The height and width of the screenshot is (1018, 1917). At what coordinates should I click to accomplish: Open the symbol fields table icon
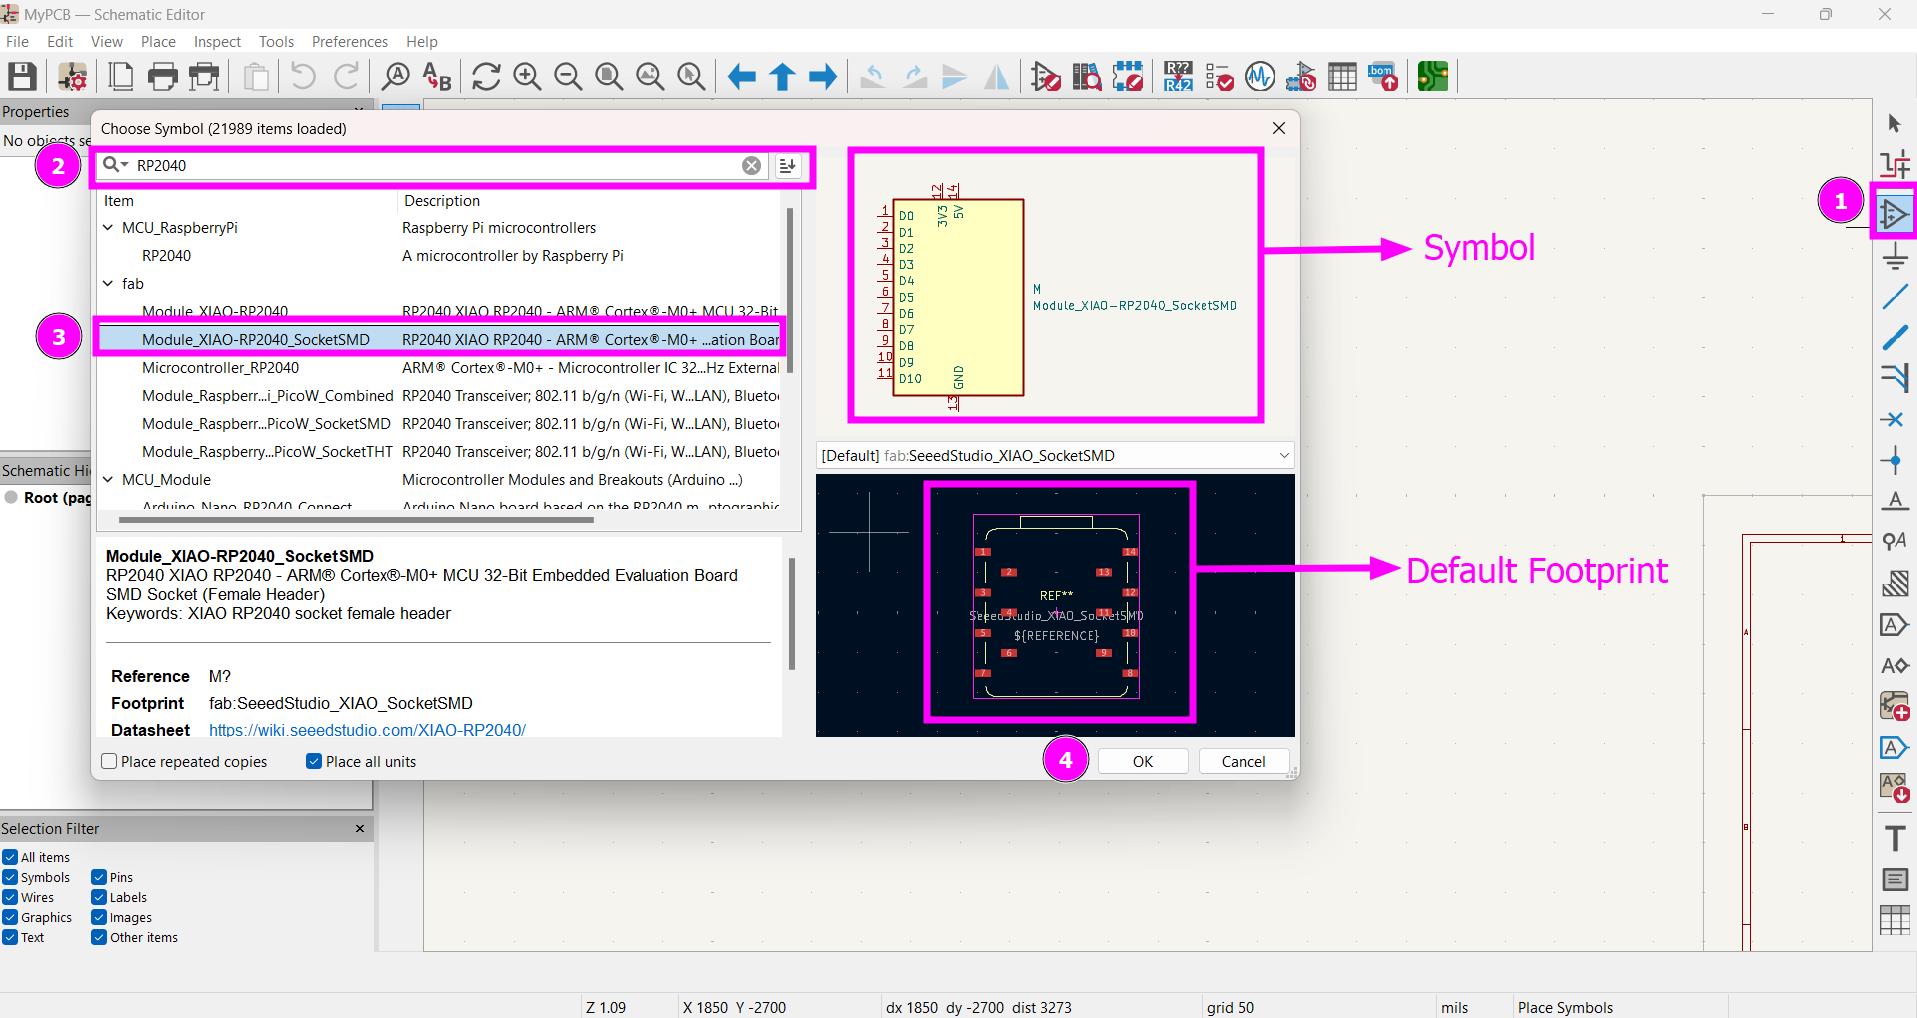(1342, 77)
